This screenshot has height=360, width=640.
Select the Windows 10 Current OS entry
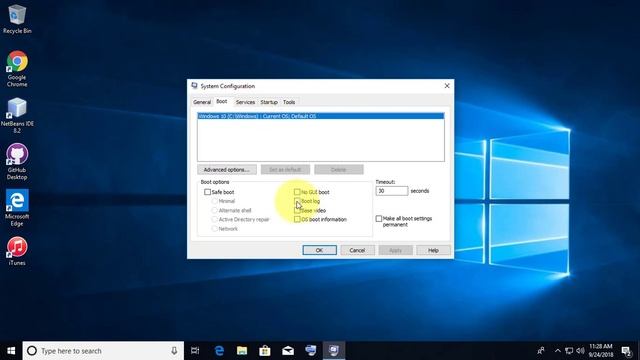321,116
